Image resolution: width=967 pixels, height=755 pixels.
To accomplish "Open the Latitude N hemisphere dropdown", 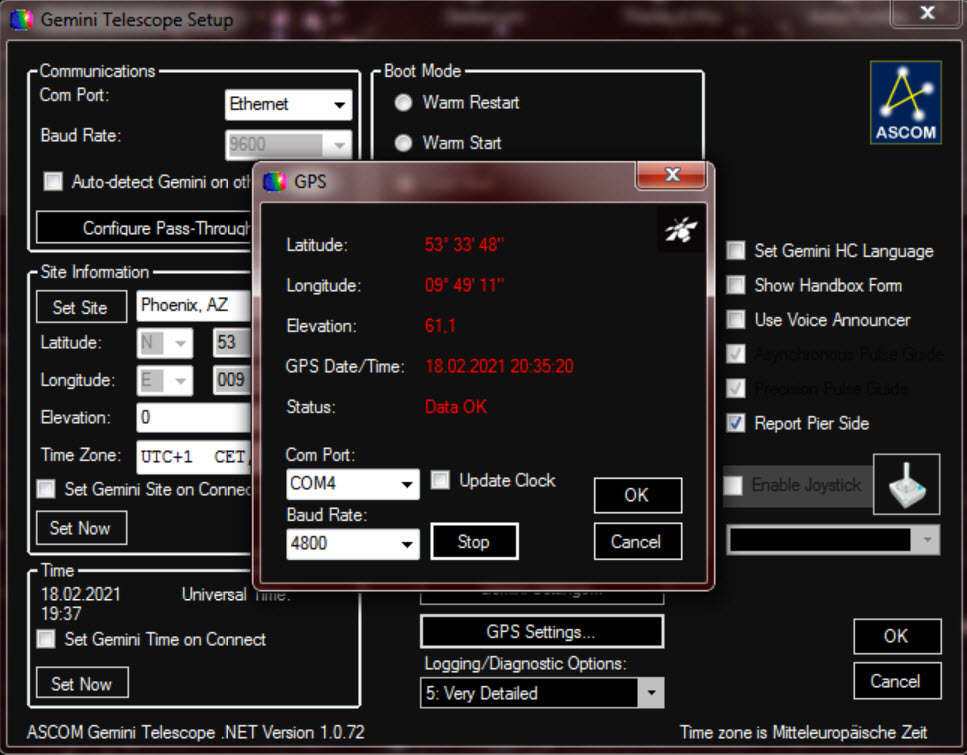I will point(180,343).
